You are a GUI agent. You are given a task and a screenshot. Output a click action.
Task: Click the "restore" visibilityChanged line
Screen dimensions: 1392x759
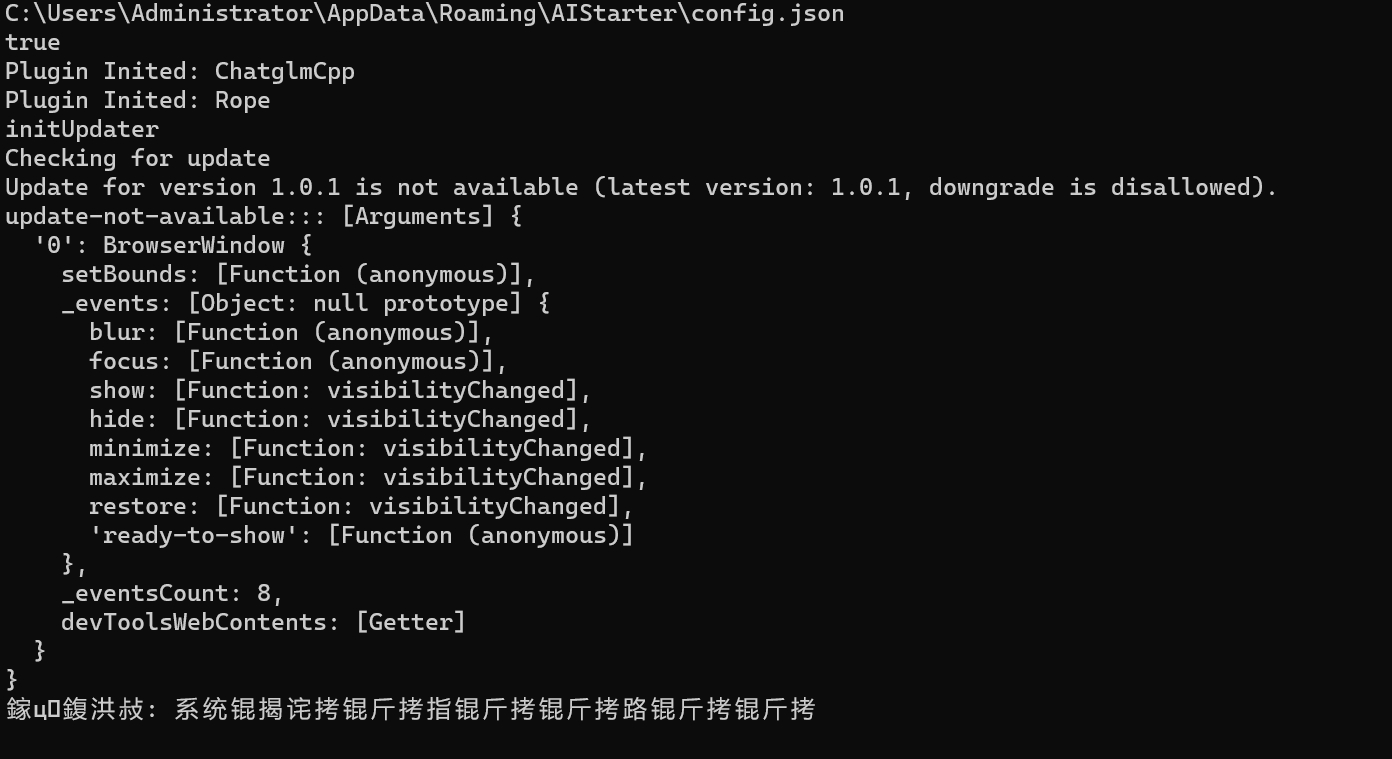(361, 507)
